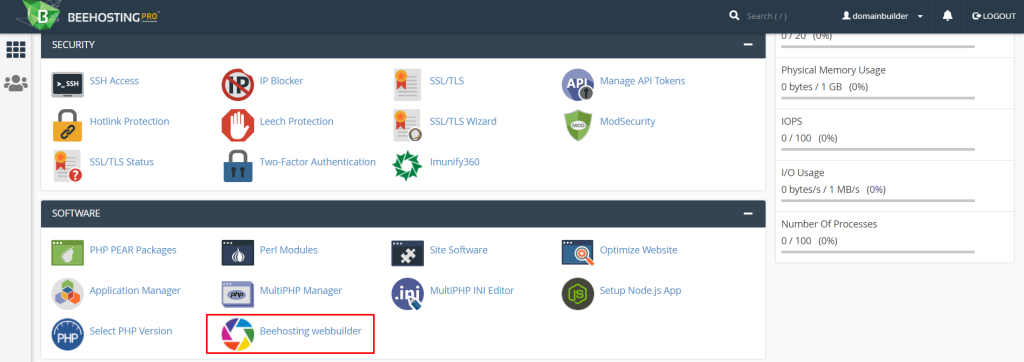Screen dimensions: 1024x362
Task: Open the SSL/TLS Wizard icon
Action: coord(408,125)
